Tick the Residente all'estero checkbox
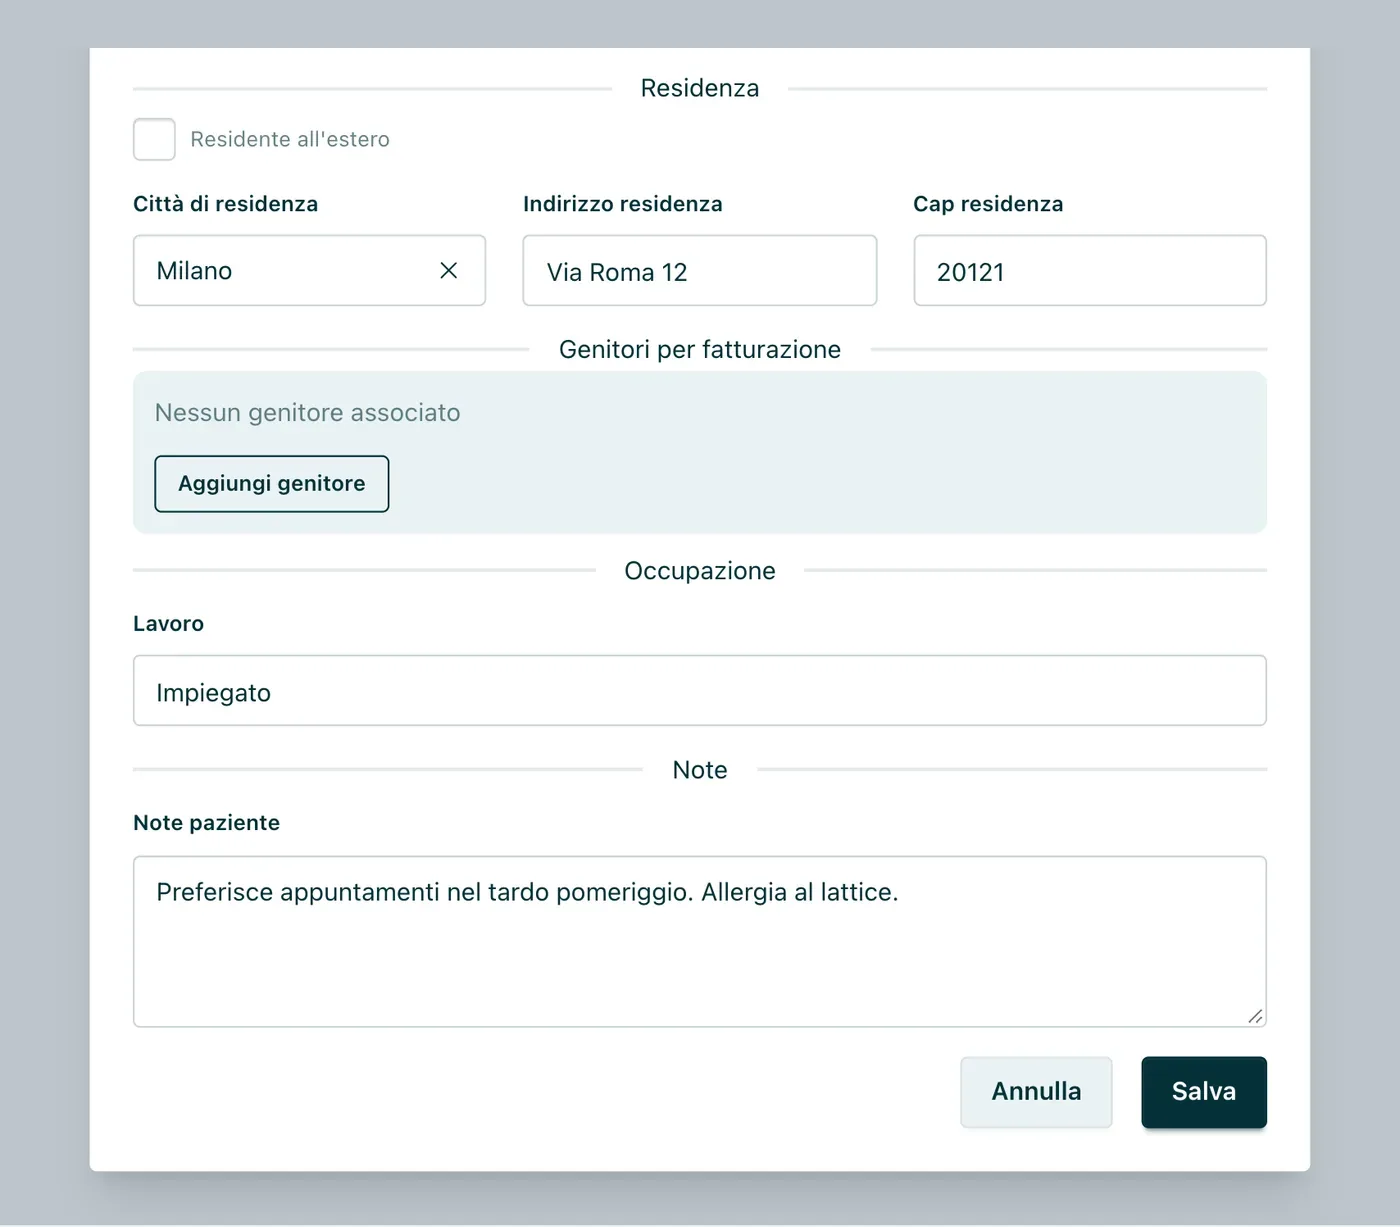The image size is (1400, 1227). point(154,139)
